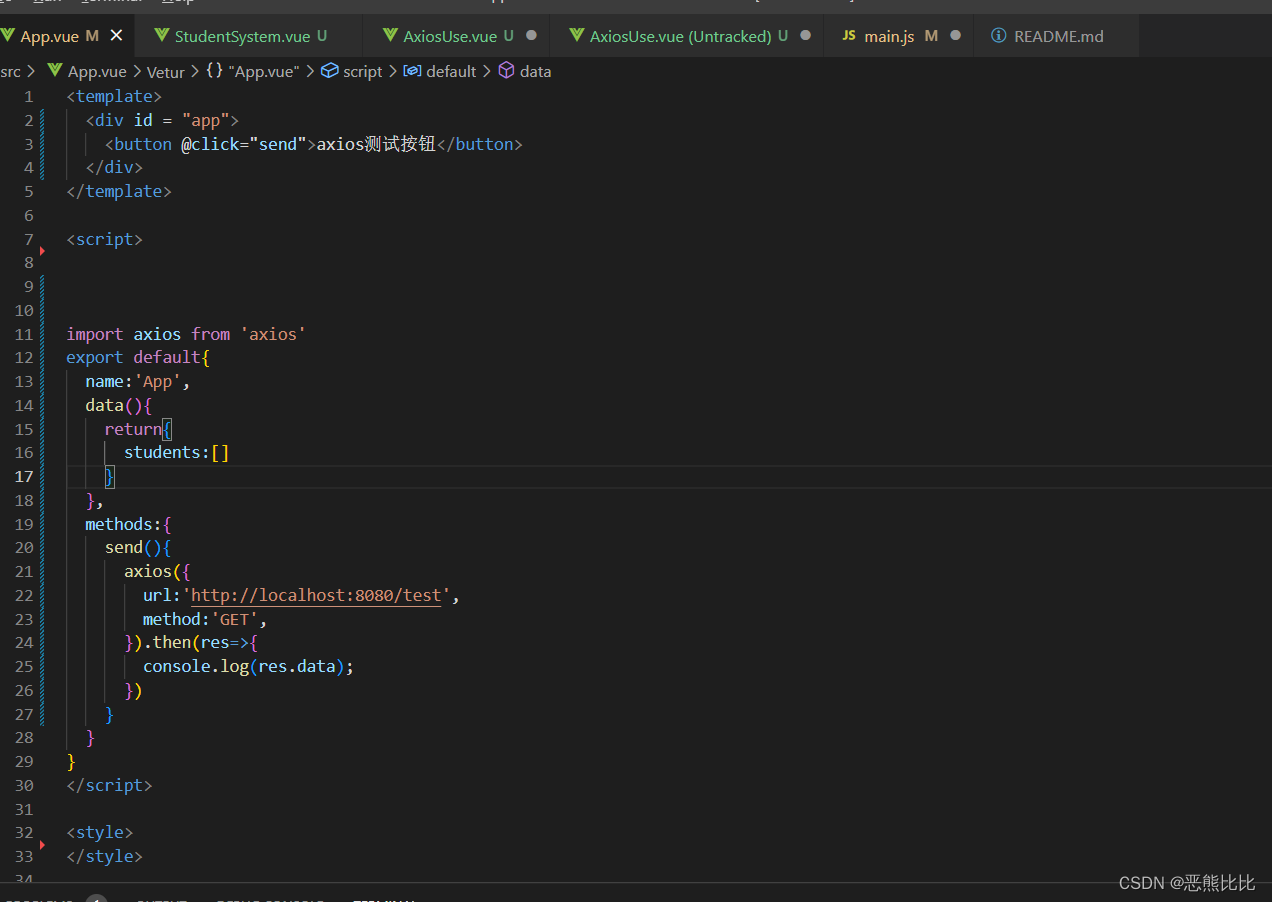Click unsaved dot on main.js tab
This screenshot has width=1272, height=902.
click(x=955, y=36)
